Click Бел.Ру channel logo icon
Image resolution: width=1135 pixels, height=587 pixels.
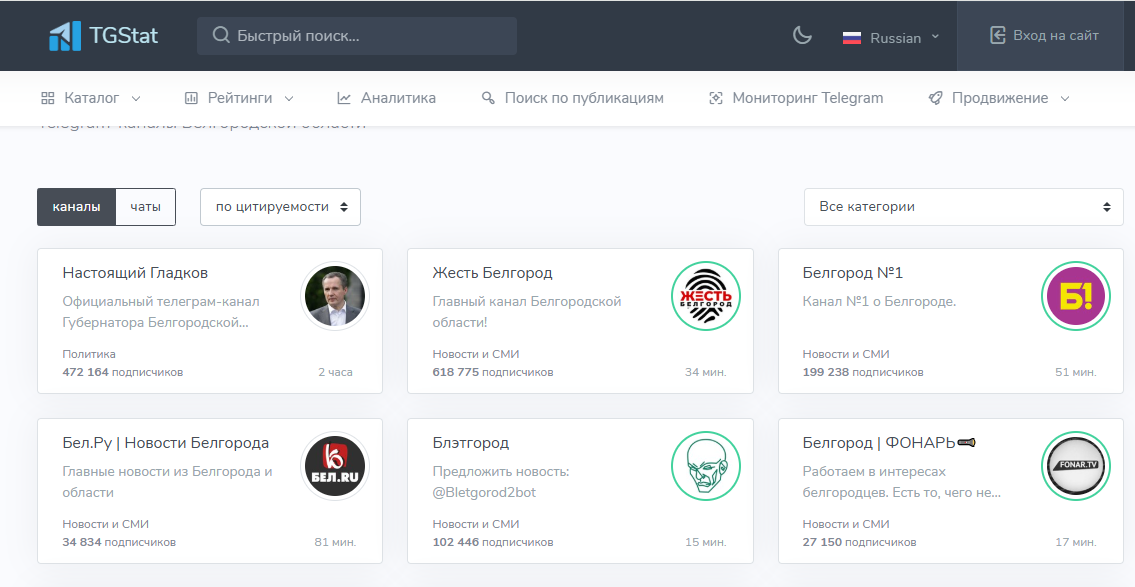(x=335, y=466)
